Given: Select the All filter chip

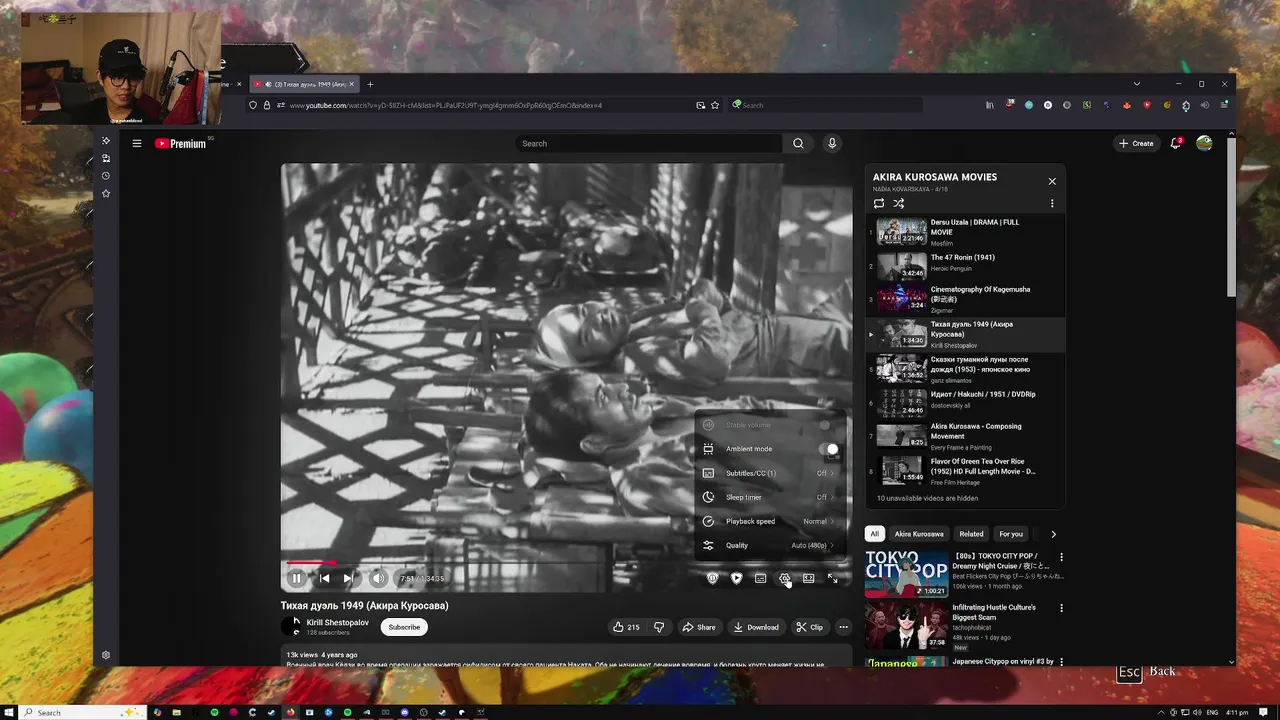Looking at the screenshot, I should click(874, 534).
